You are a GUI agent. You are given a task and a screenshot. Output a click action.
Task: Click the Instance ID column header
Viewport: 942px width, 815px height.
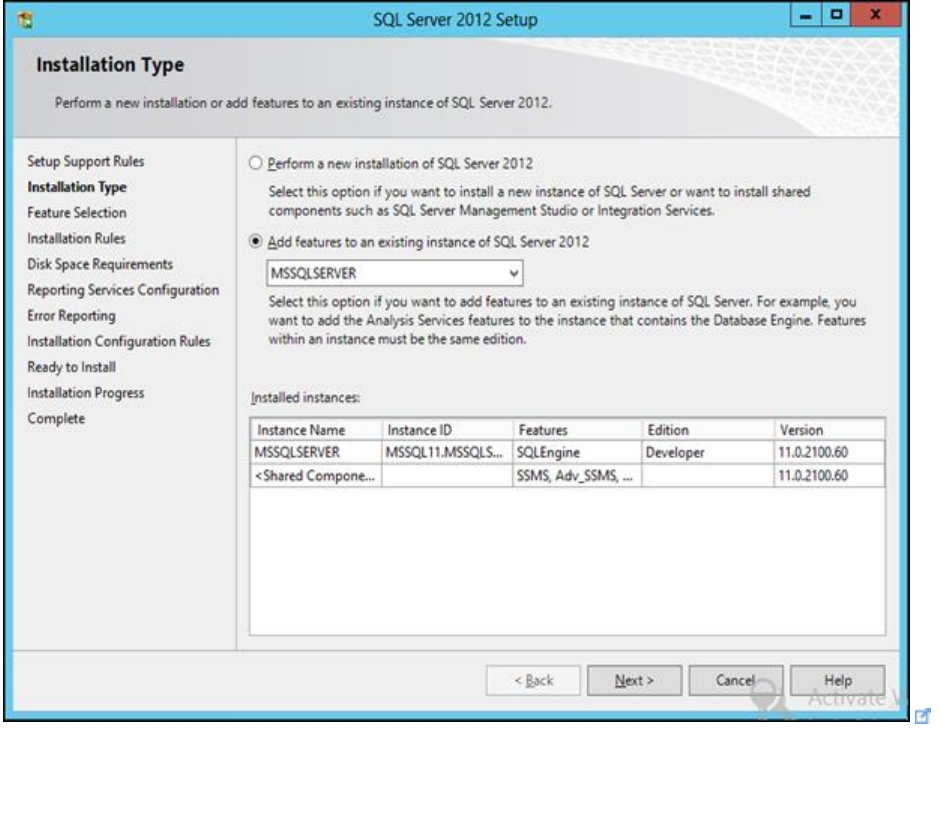(447, 430)
